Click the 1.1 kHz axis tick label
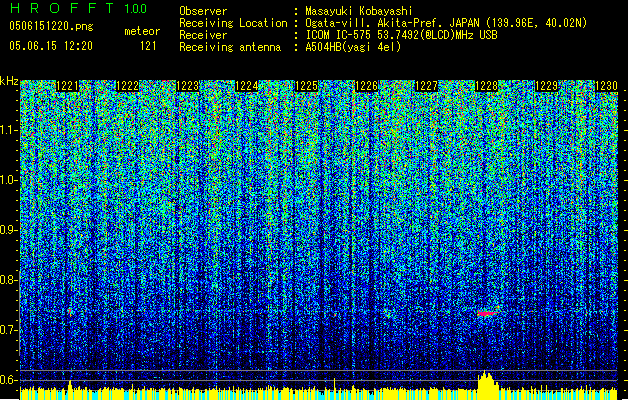The width and height of the screenshot is (629, 400). click(9, 130)
